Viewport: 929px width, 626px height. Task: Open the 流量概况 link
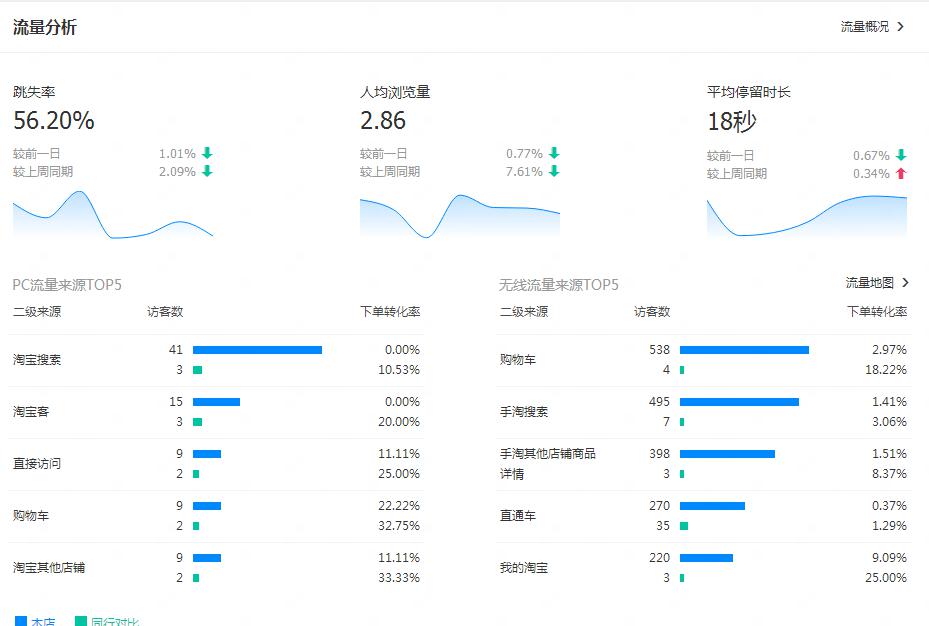864,27
